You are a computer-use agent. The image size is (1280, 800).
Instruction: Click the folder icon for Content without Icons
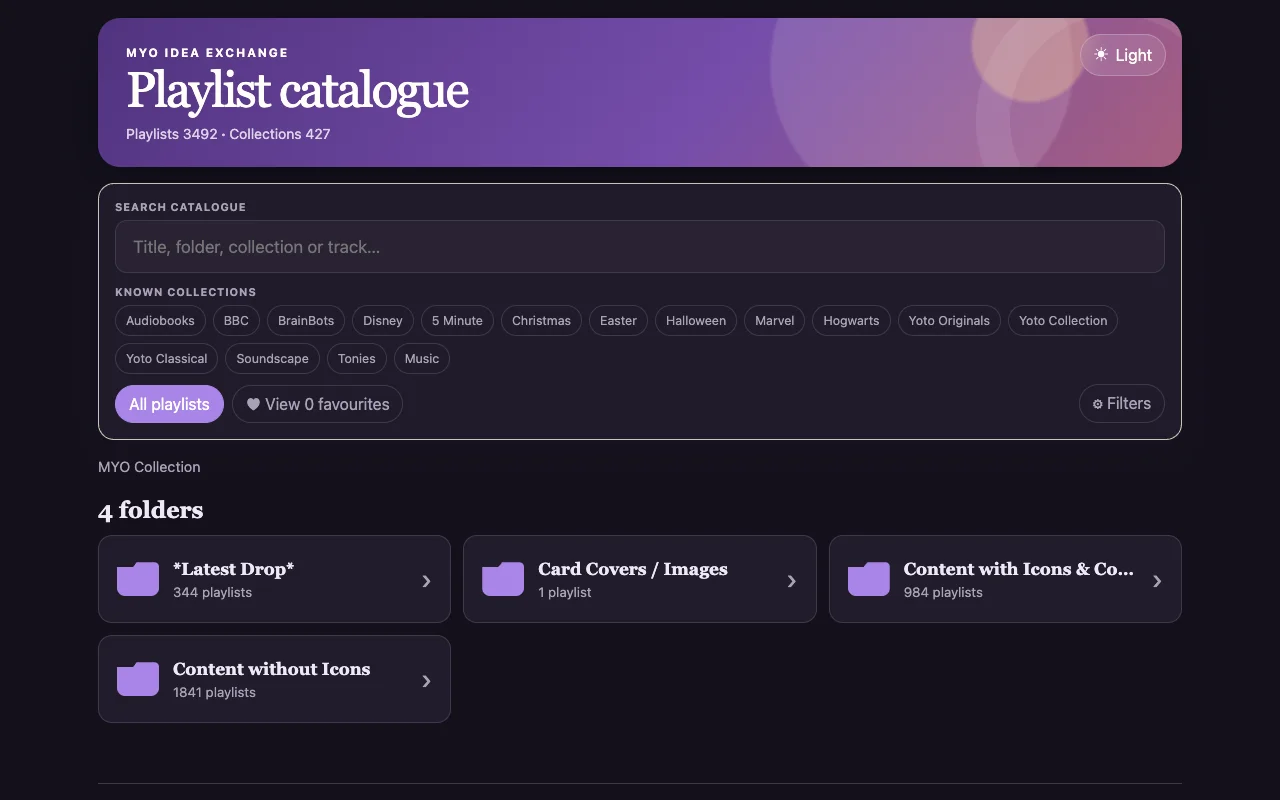coord(138,679)
